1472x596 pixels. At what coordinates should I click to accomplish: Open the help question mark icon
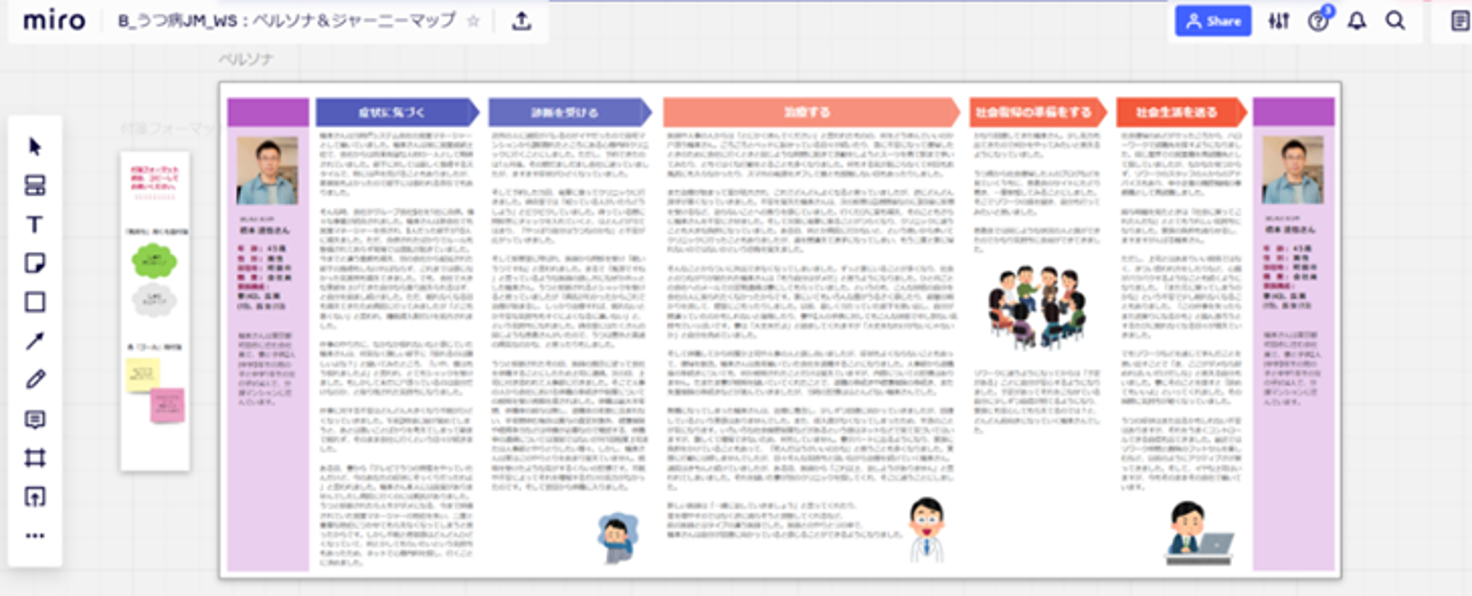[1318, 21]
